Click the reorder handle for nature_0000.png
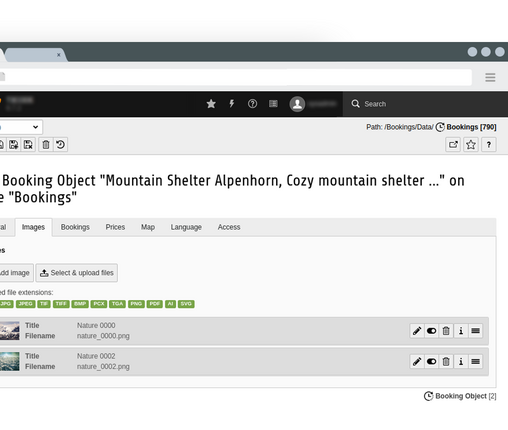The width and height of the screenshot is (508, 430). [x=475, y=331]
